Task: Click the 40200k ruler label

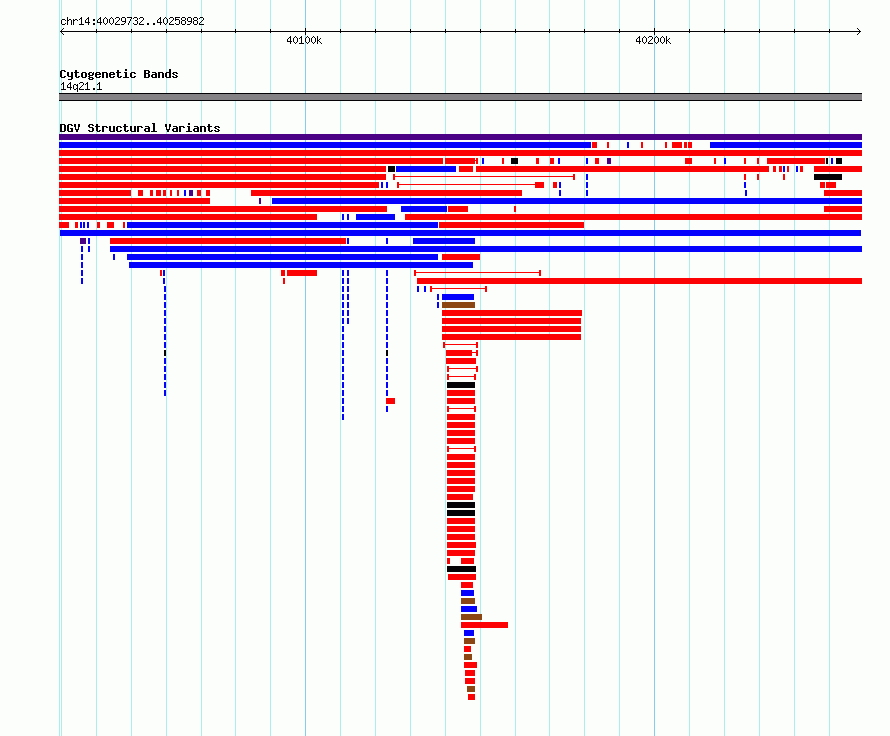Action: 653,40
